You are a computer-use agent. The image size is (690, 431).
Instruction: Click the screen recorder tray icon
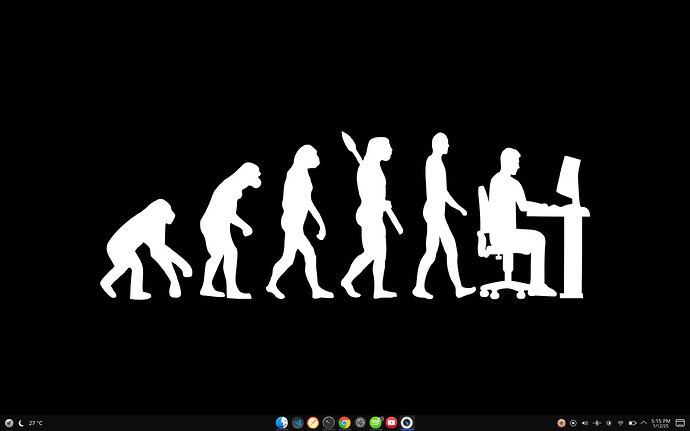[573, 423]
